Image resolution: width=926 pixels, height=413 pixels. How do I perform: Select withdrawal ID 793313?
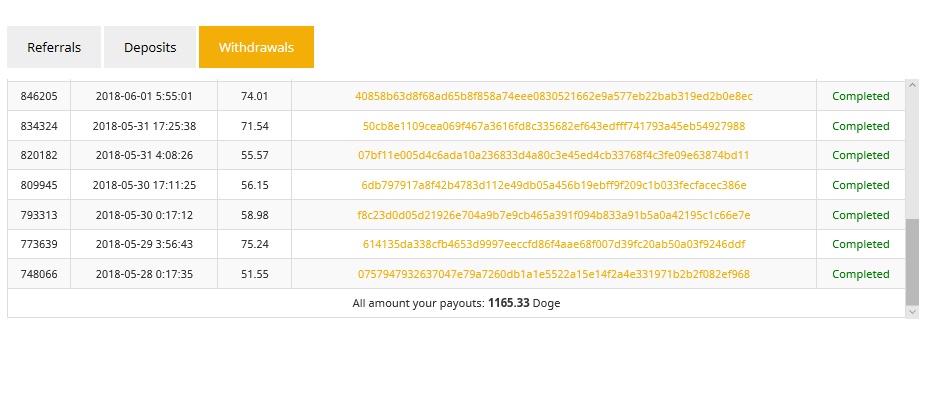coord(39,215)
